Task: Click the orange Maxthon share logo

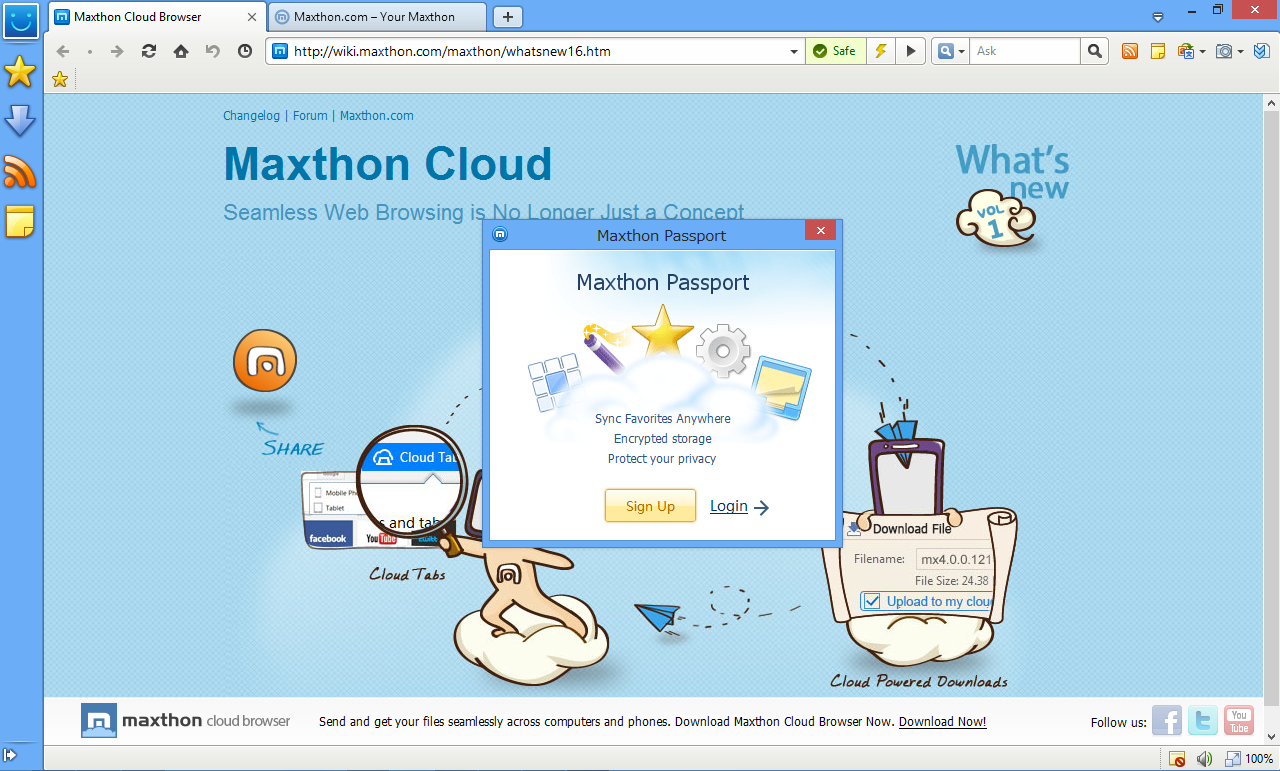Action: tap(265, 361)
